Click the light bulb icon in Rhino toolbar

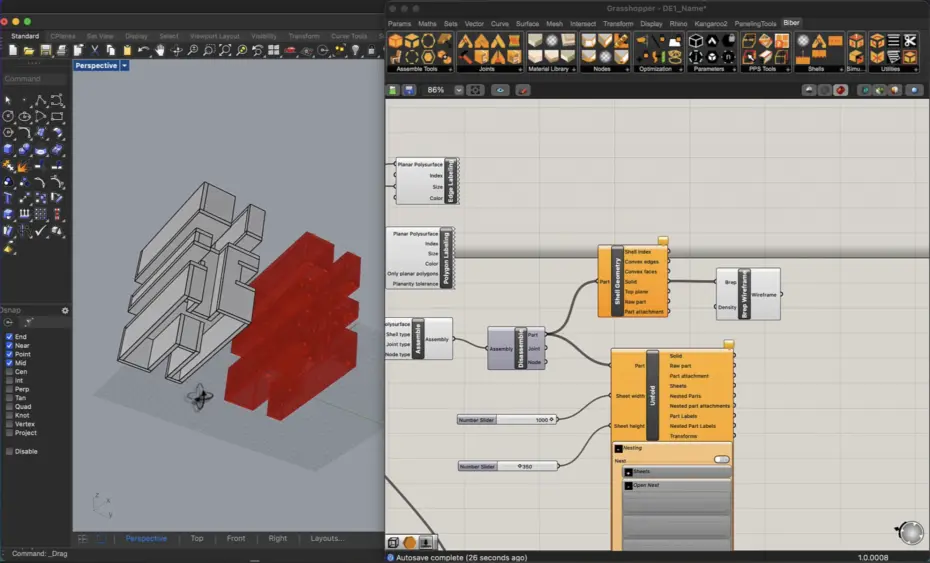point(355,51)
